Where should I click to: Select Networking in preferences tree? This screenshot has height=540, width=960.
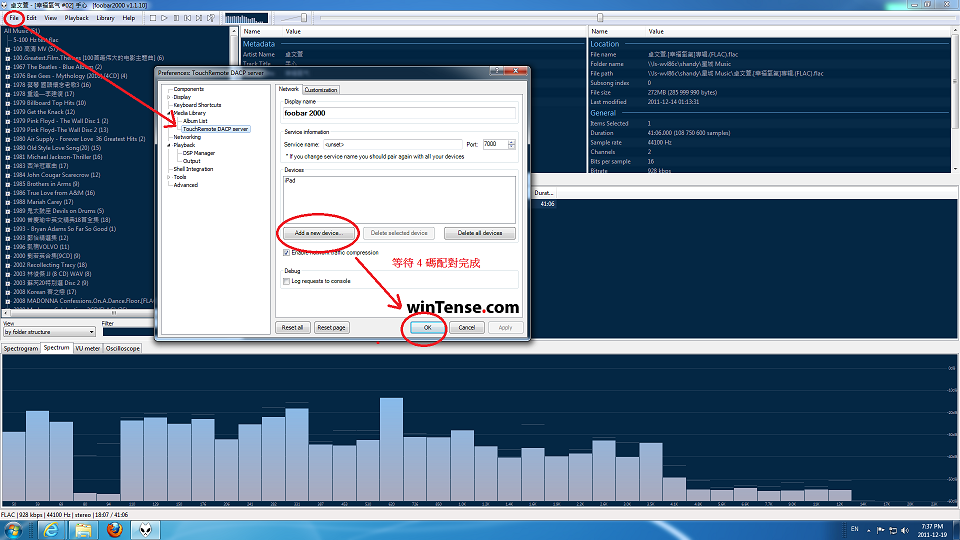[187, 137]
